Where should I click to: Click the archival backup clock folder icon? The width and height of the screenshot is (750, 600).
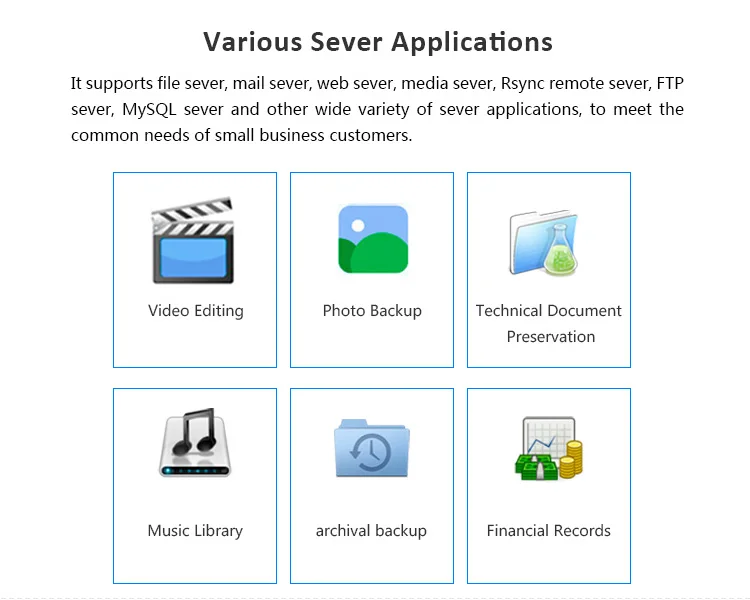pyautogui.click(x=372, y=448)
